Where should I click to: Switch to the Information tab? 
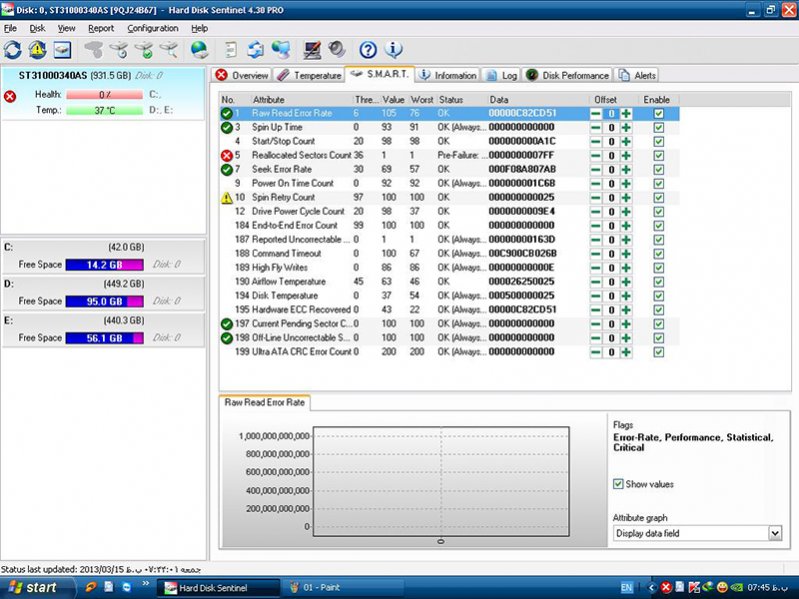pos(447,75)
